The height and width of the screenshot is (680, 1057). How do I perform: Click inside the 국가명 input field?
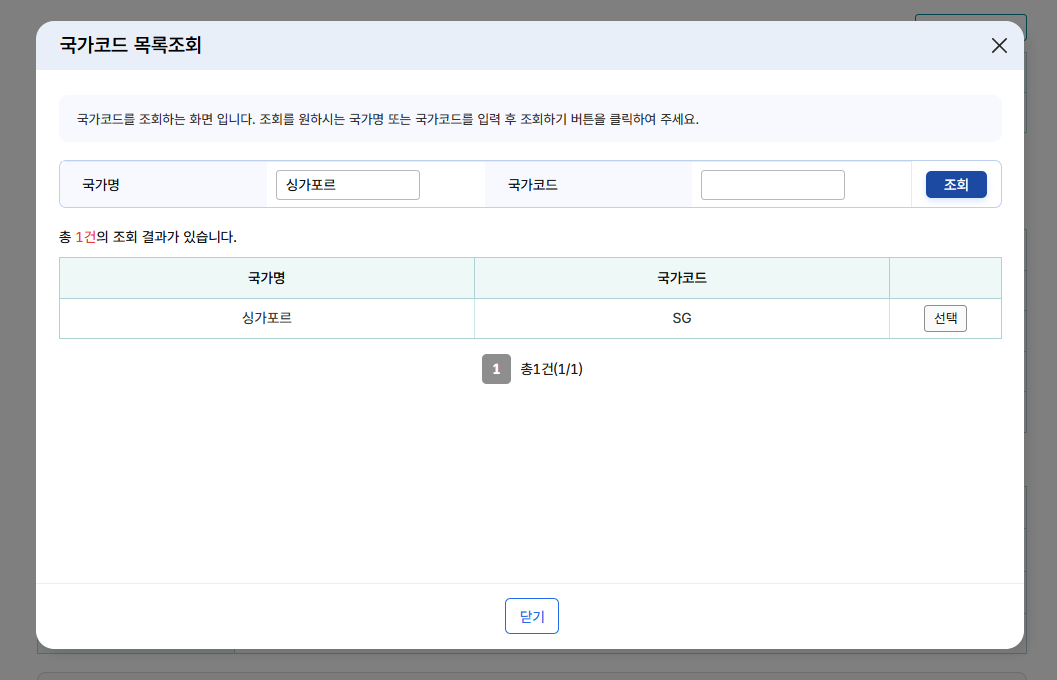coord(347,184)
